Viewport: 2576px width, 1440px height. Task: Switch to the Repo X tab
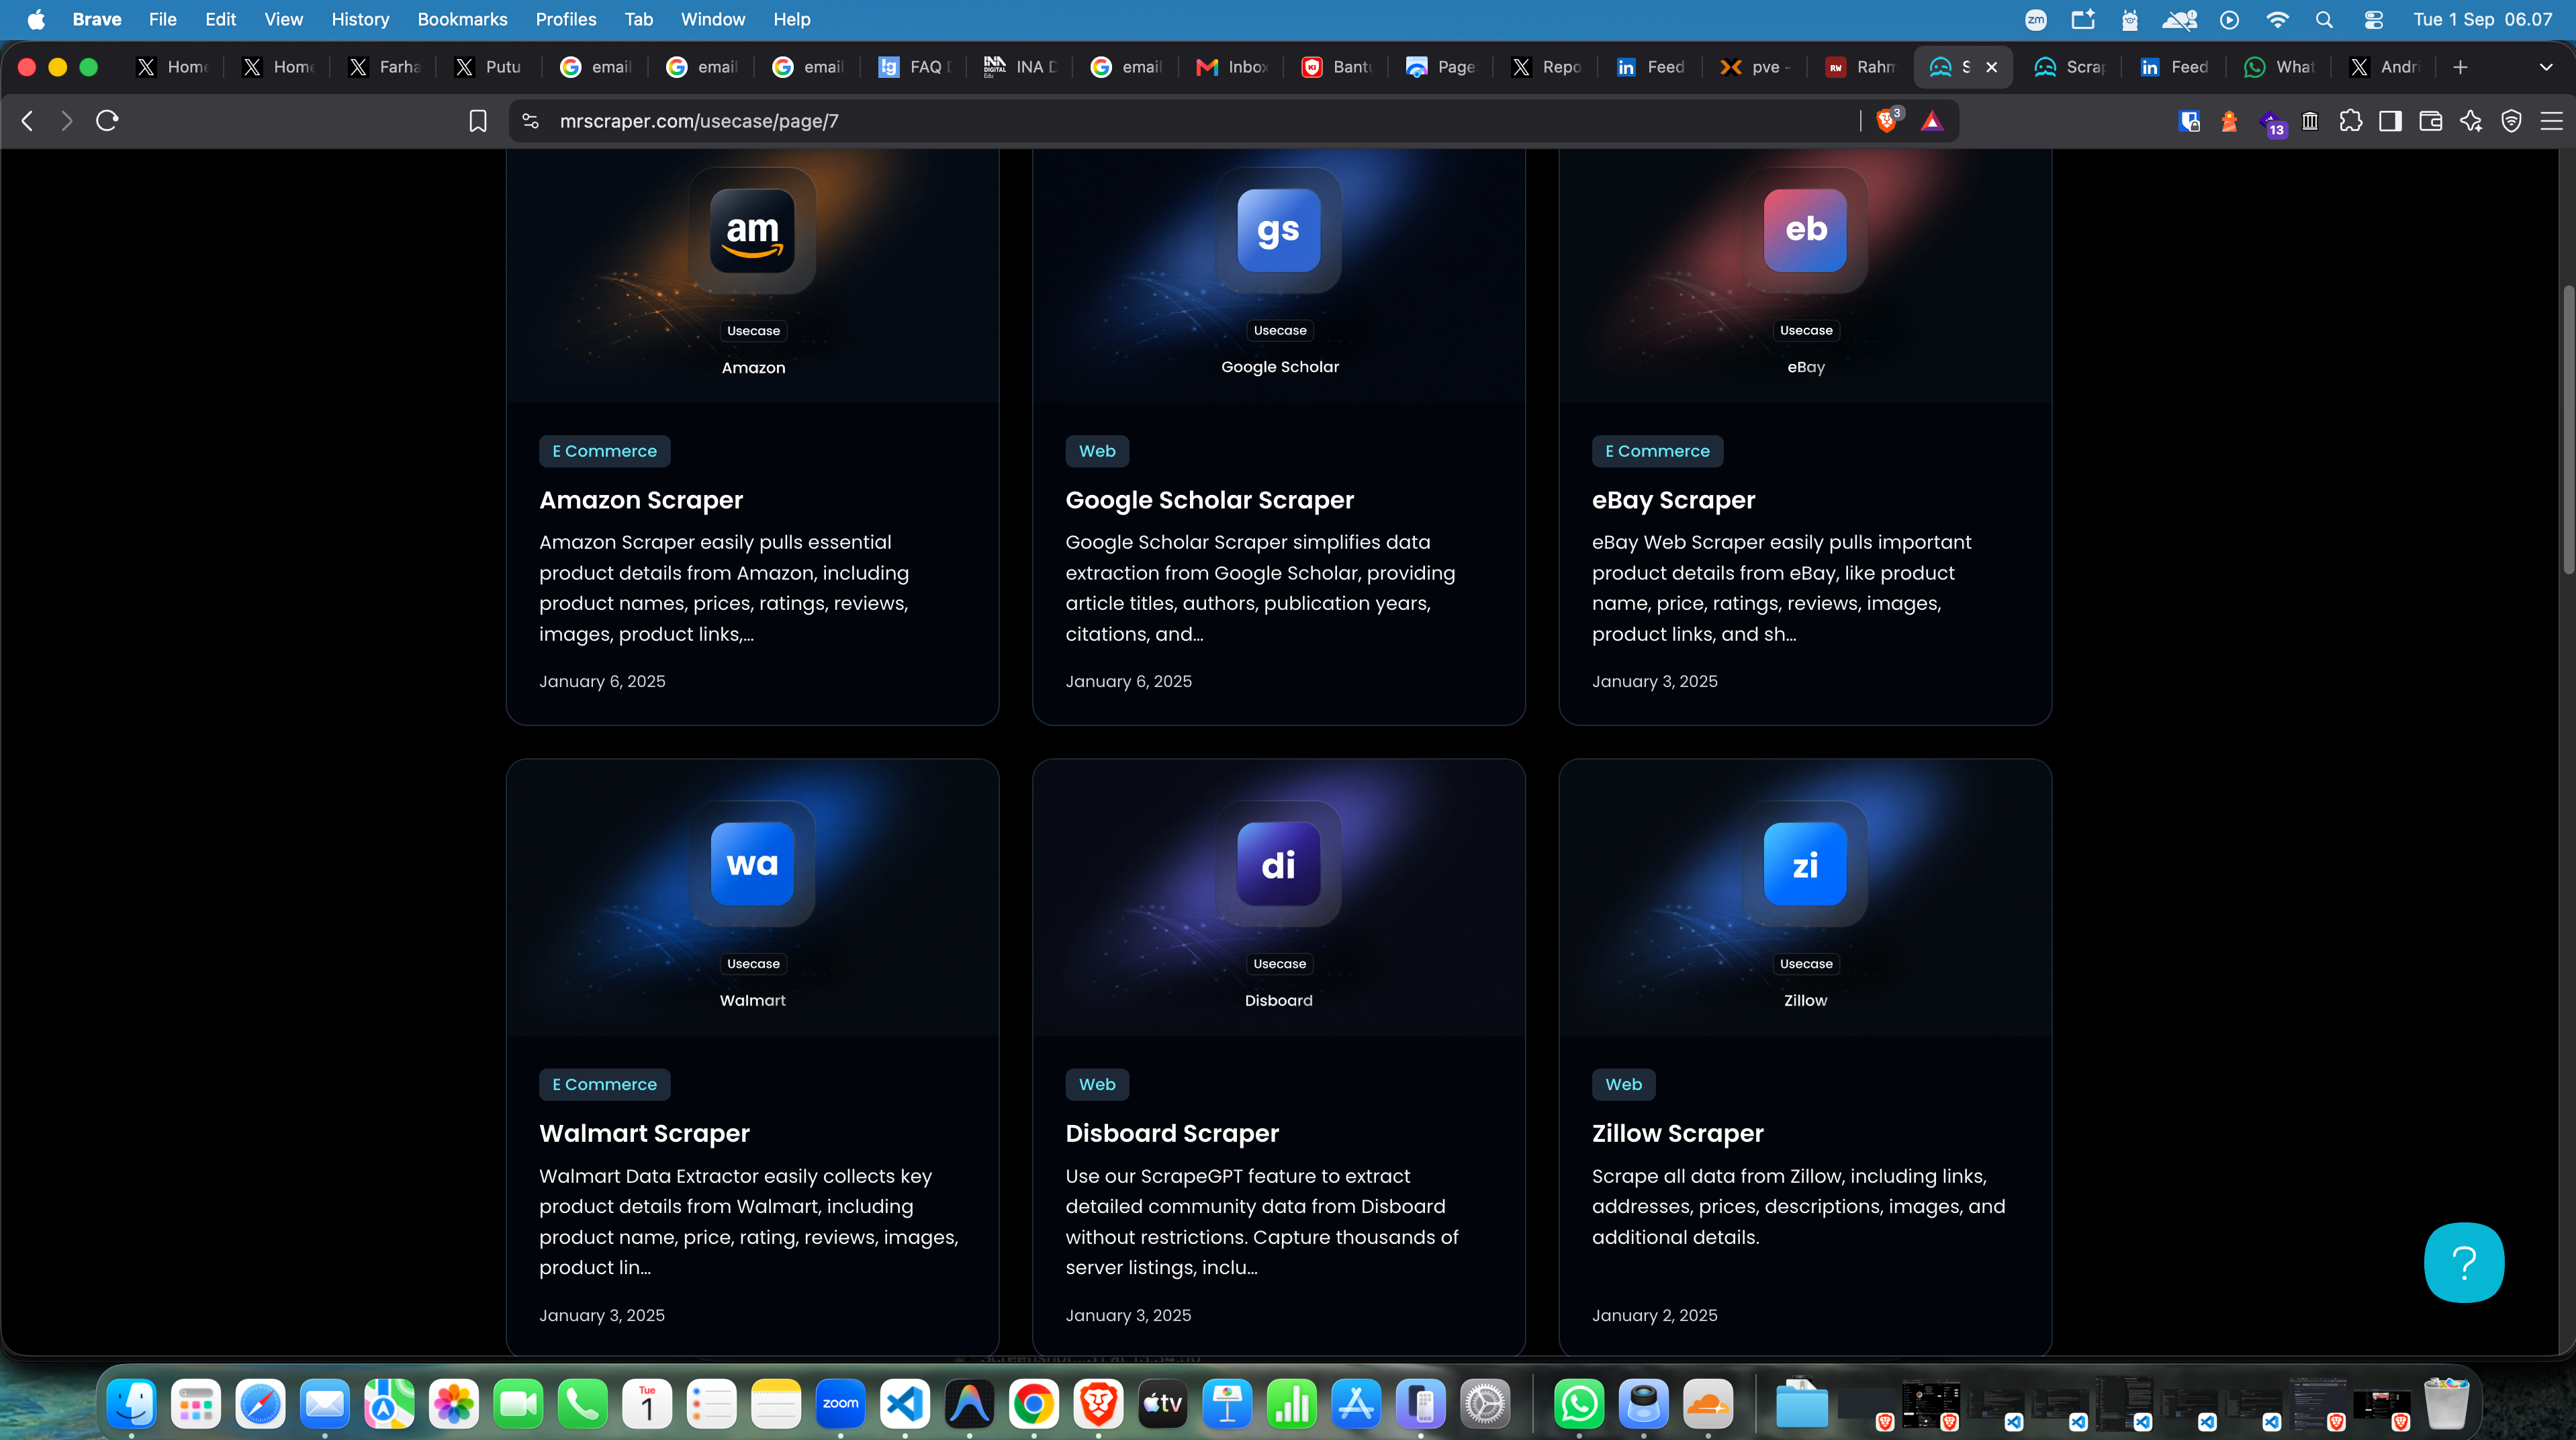click(x=1547, y=67)
